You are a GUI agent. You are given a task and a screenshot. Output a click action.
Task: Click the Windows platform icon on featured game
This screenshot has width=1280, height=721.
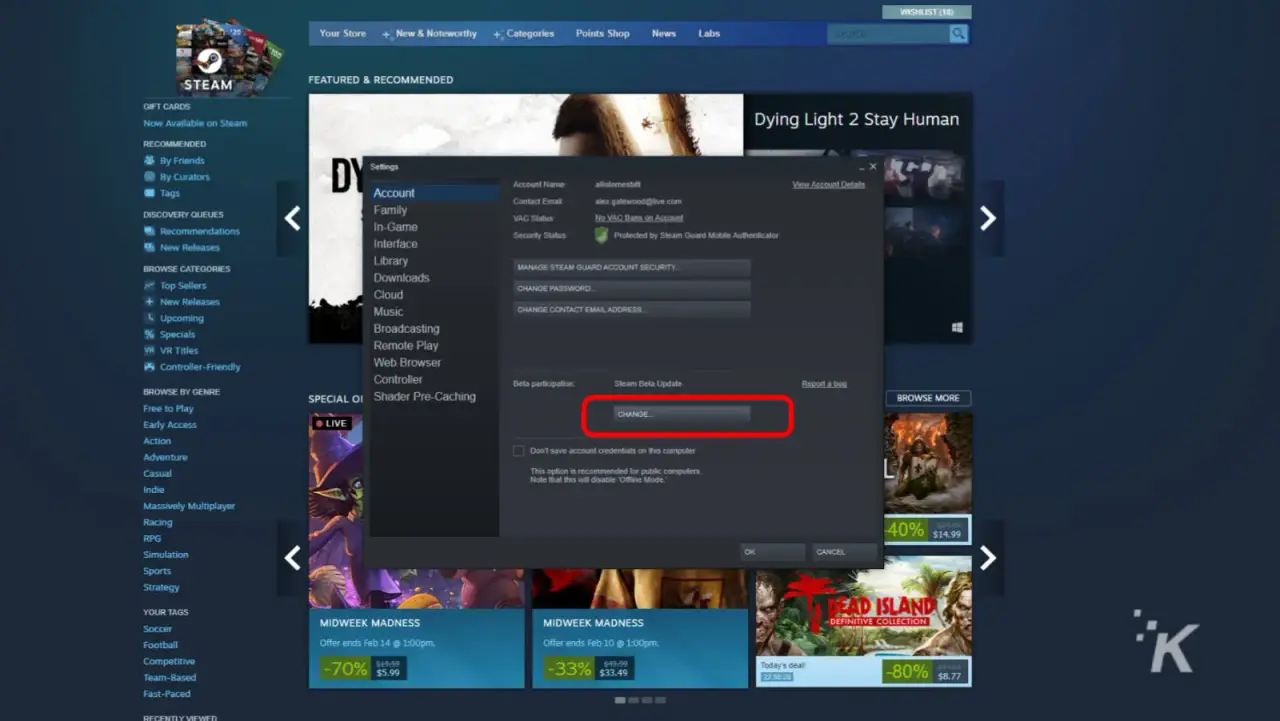coord(957,327)
